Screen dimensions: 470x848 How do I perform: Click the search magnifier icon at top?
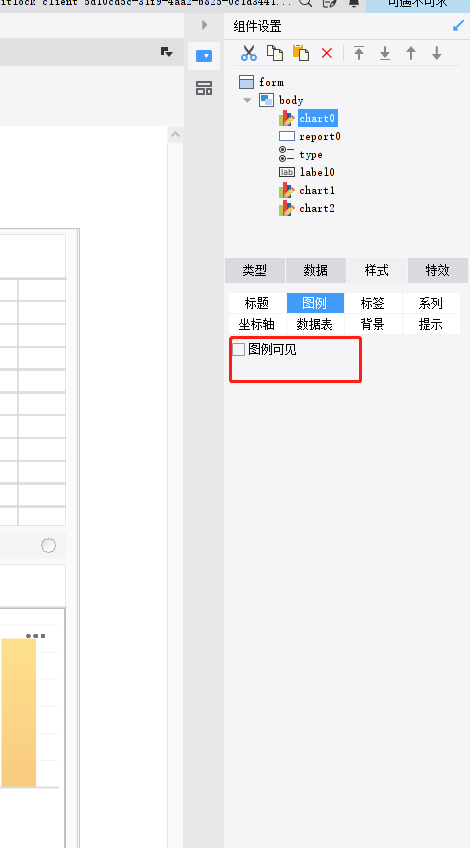306,3
